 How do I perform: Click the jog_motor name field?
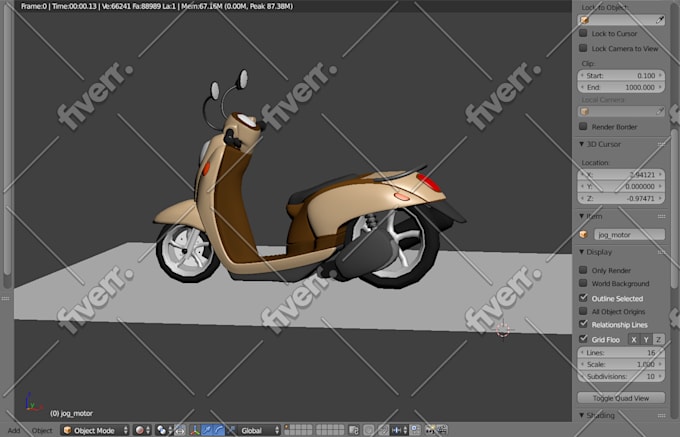pyautogui.click(x=629, y=235)
